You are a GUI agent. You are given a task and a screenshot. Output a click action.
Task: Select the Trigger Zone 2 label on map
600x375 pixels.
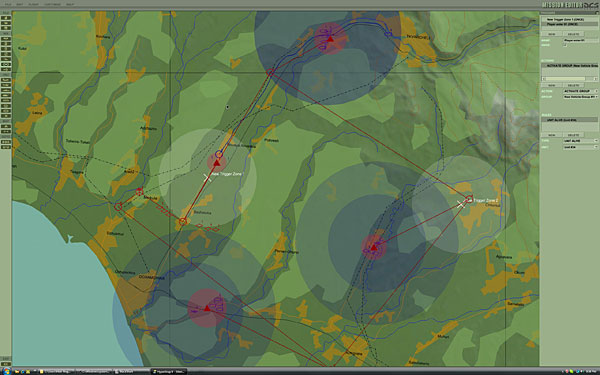point(486,200)
